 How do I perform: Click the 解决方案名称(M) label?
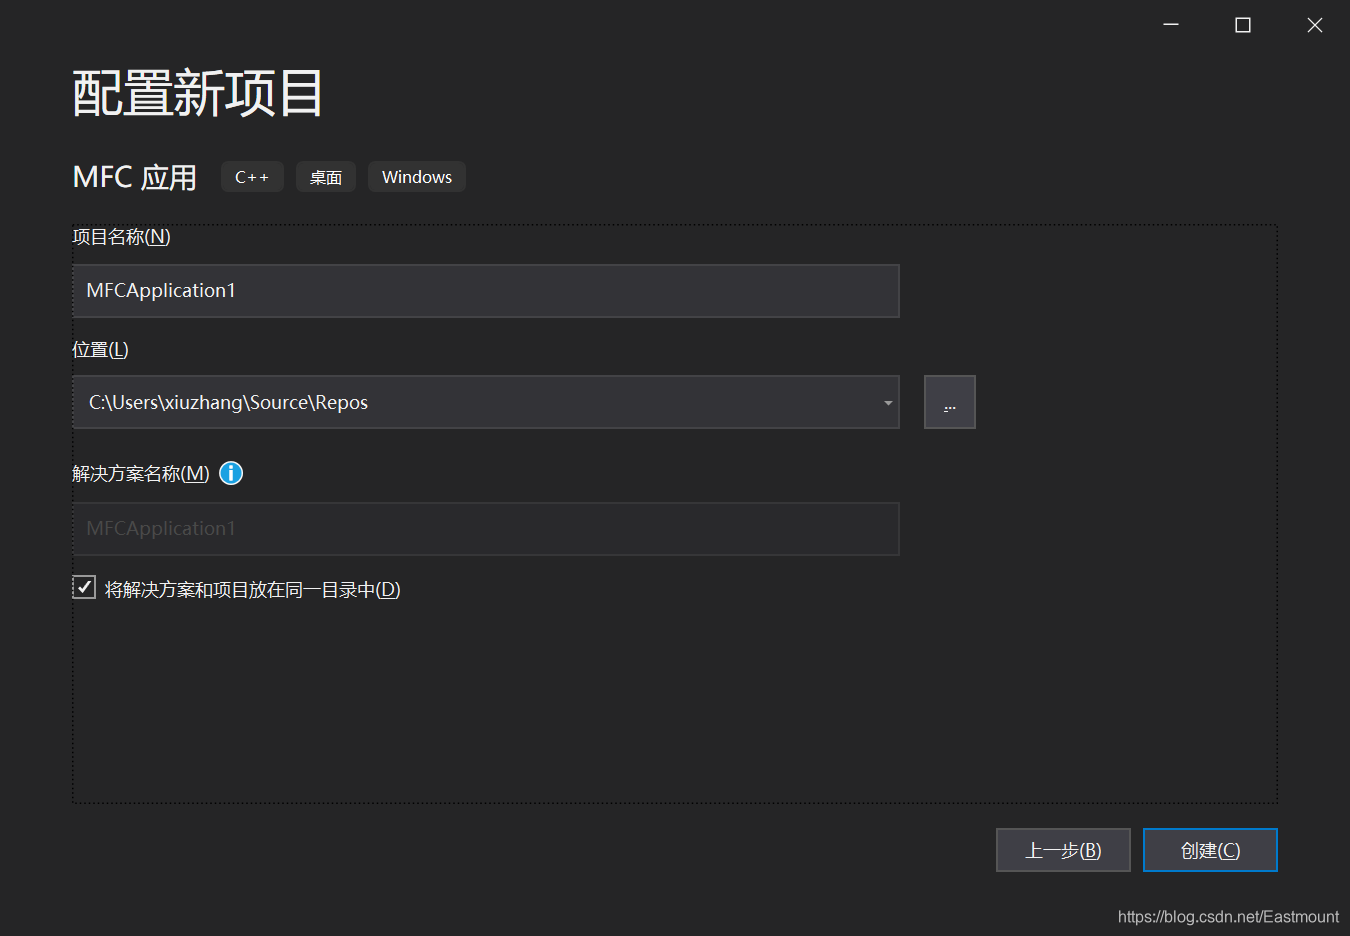tap(141, 474)
